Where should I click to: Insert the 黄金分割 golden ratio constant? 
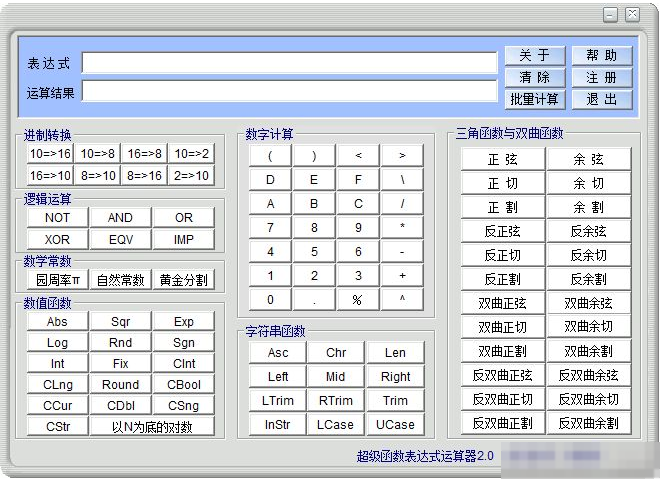(184, 280)
